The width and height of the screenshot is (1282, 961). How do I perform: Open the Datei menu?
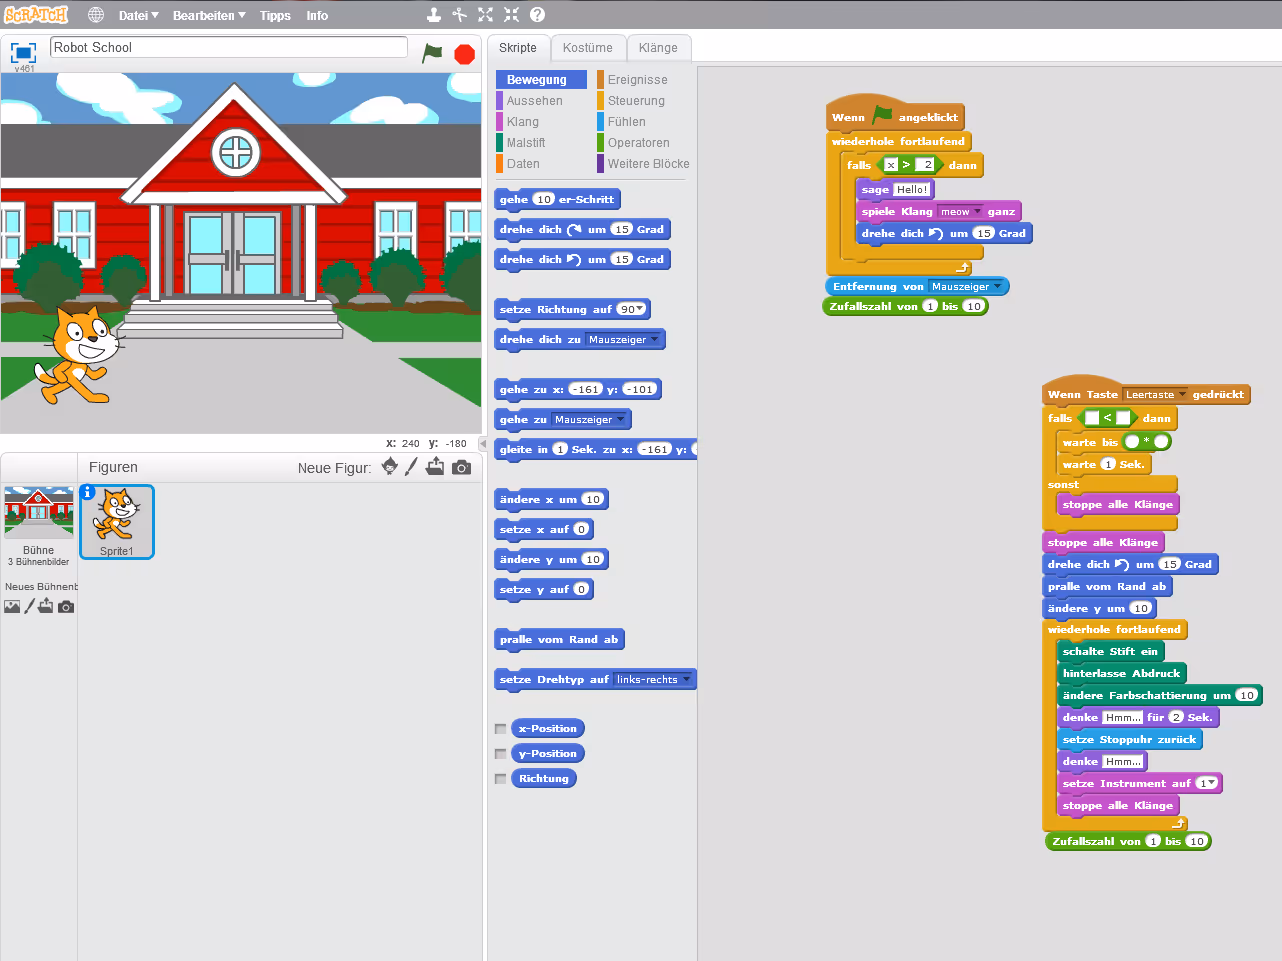(x=136, y=15)
